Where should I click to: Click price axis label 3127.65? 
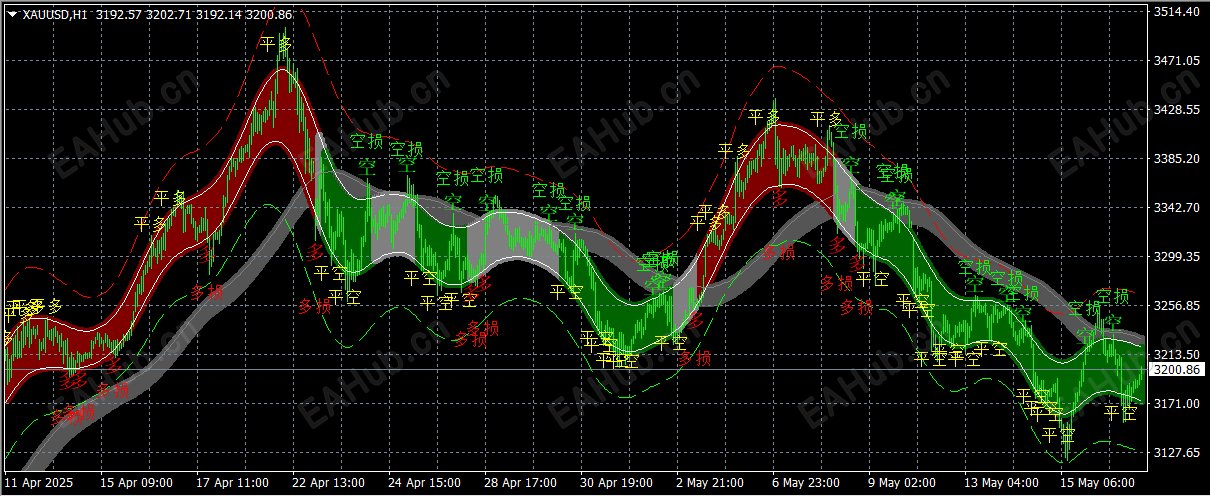(x=1177, y=453)
